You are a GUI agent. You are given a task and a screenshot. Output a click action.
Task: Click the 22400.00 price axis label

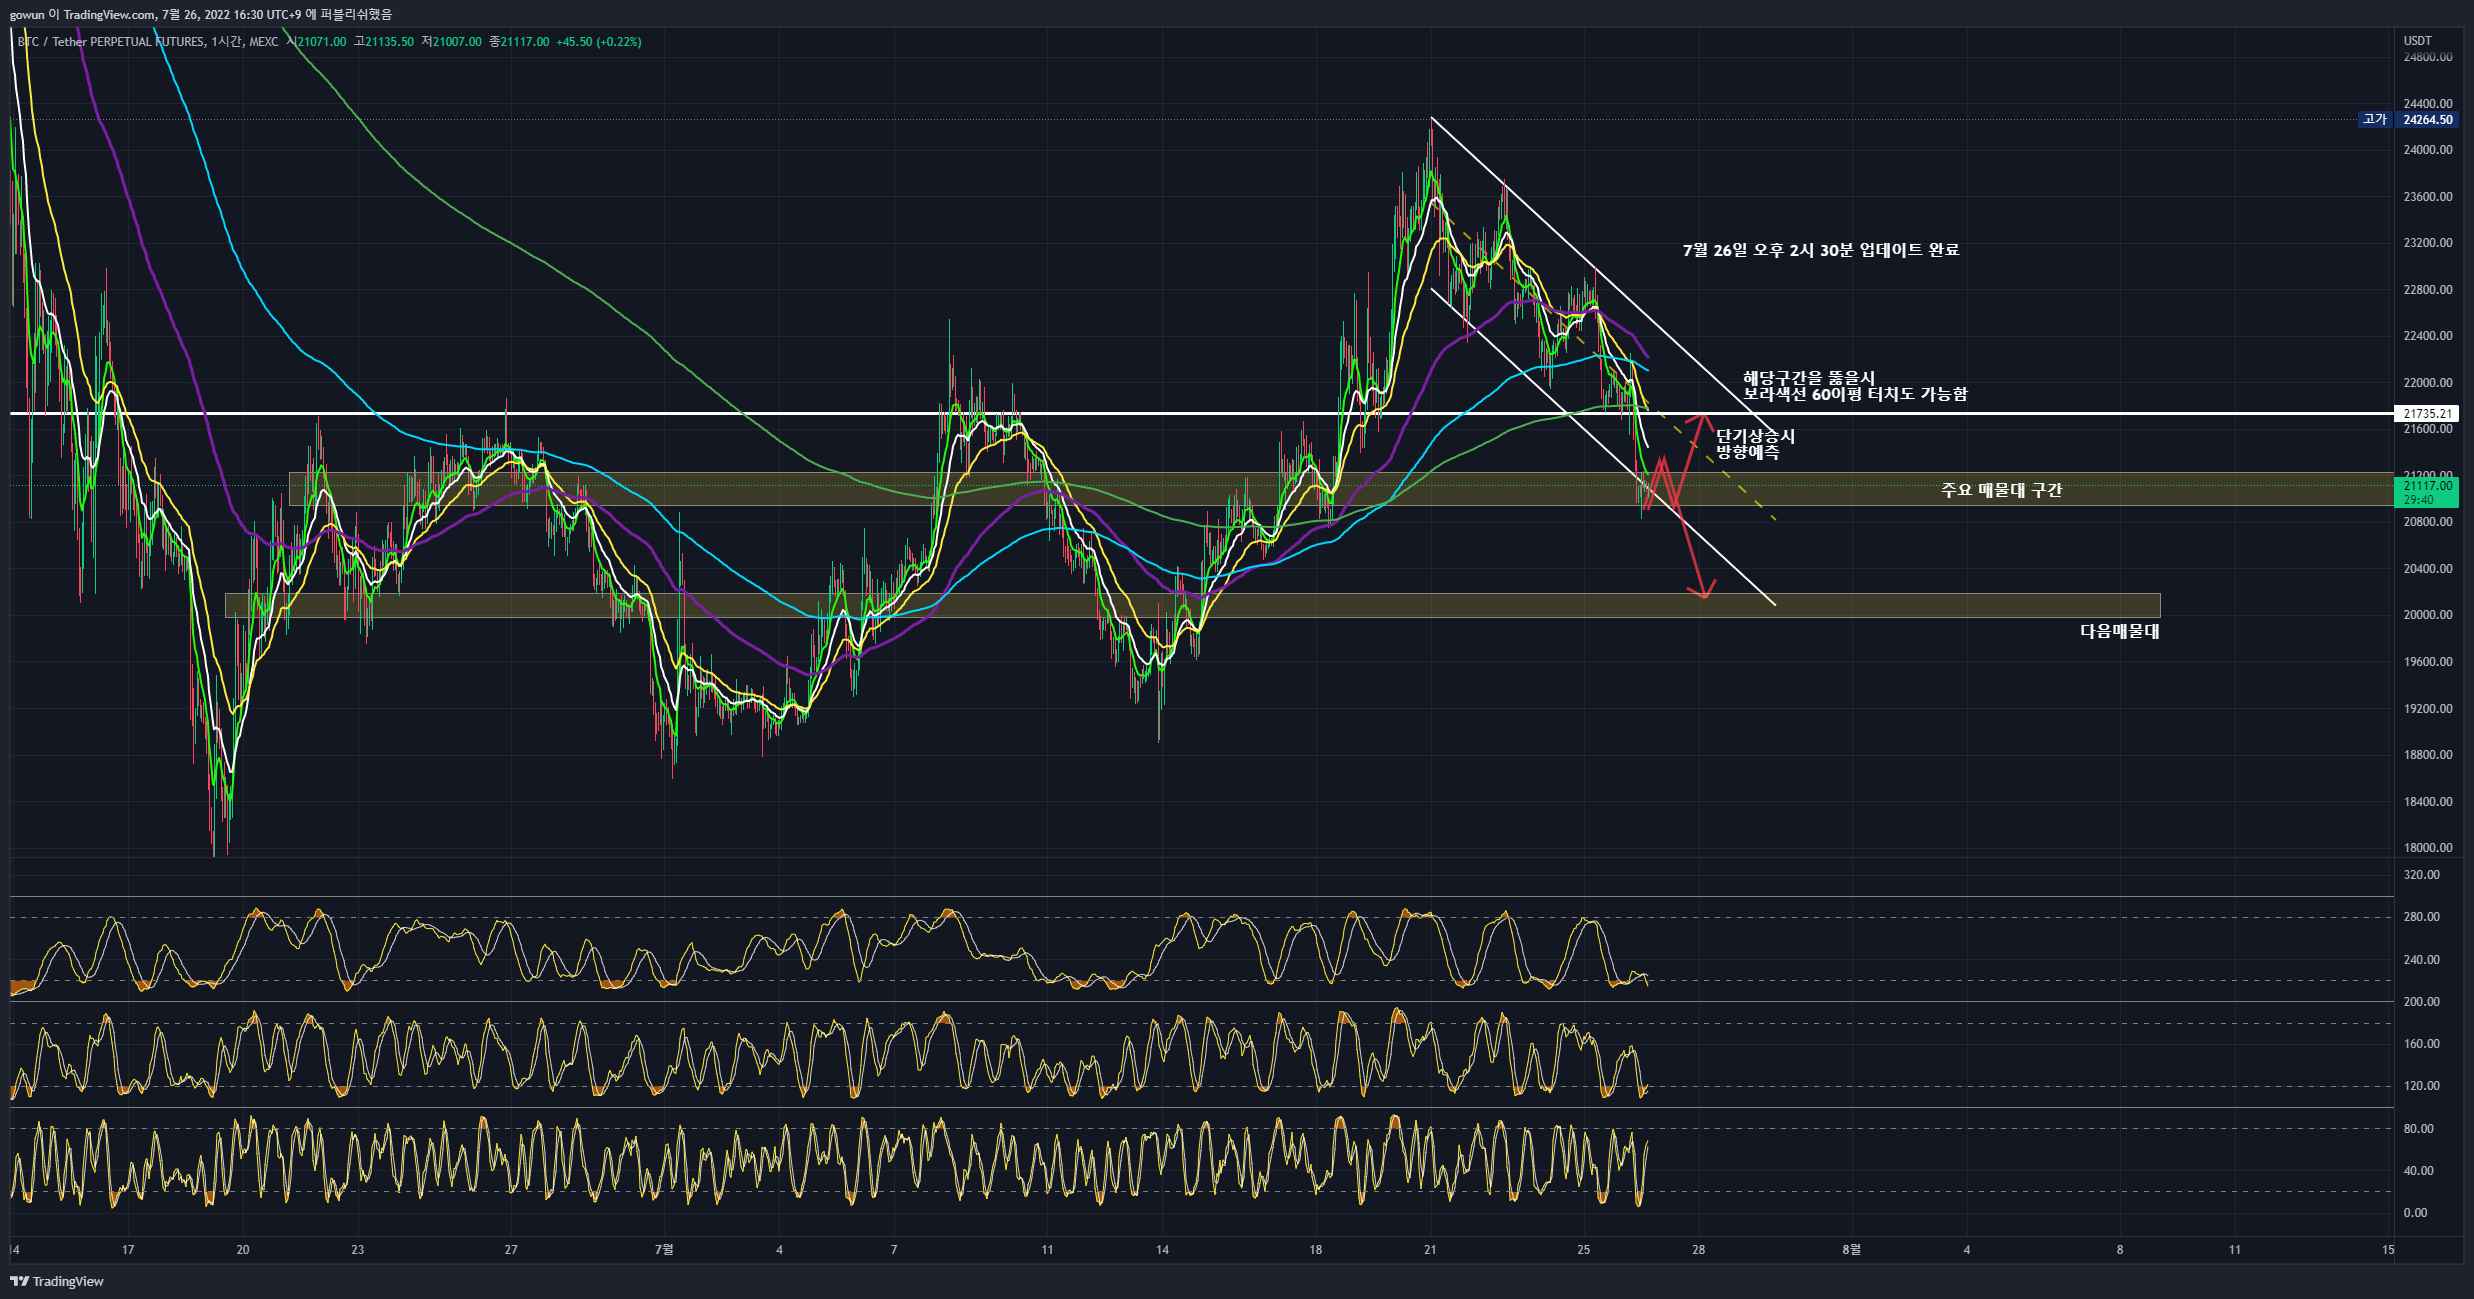coord(2428,336)
